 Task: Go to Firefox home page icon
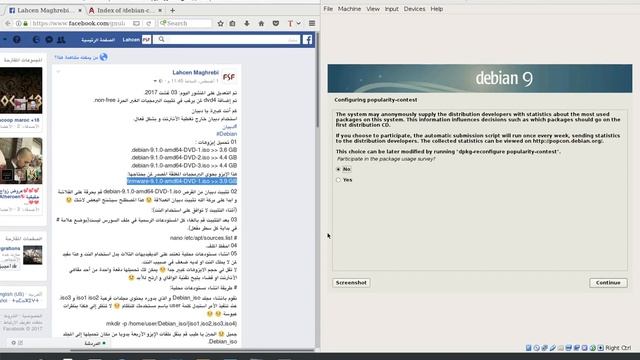tap(261, 23)
